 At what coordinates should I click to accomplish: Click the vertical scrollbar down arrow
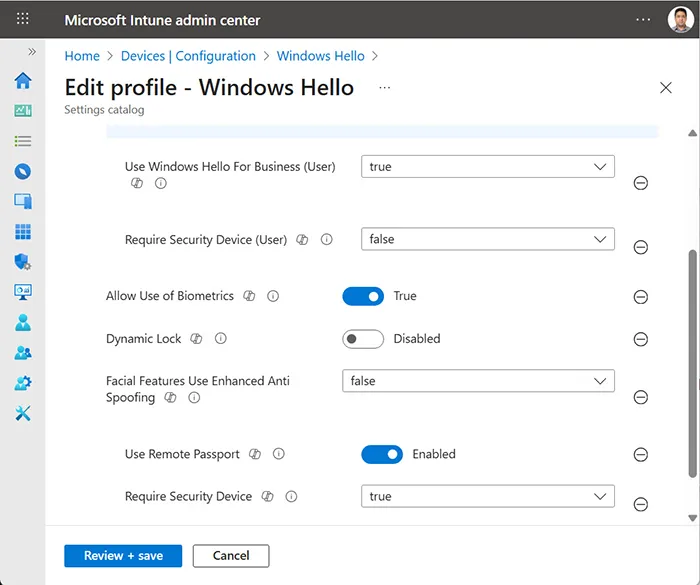point(693,517)
